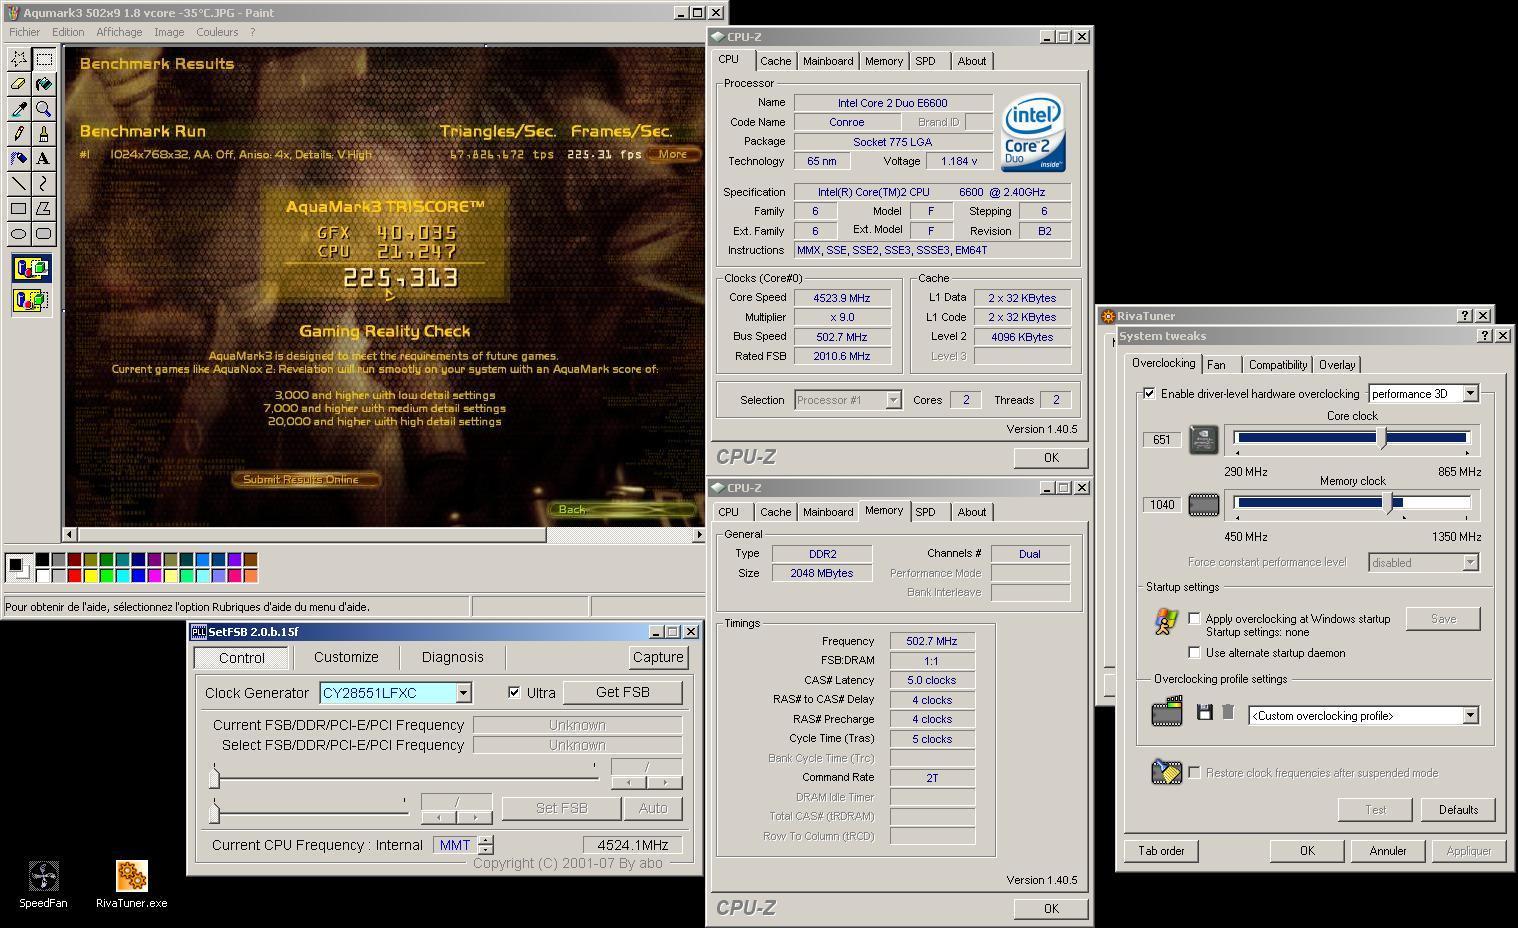This screenshot has width=1518, height=928.
Task: Click Annuler in the System tweaks dialog
Action: [1387, 851]
